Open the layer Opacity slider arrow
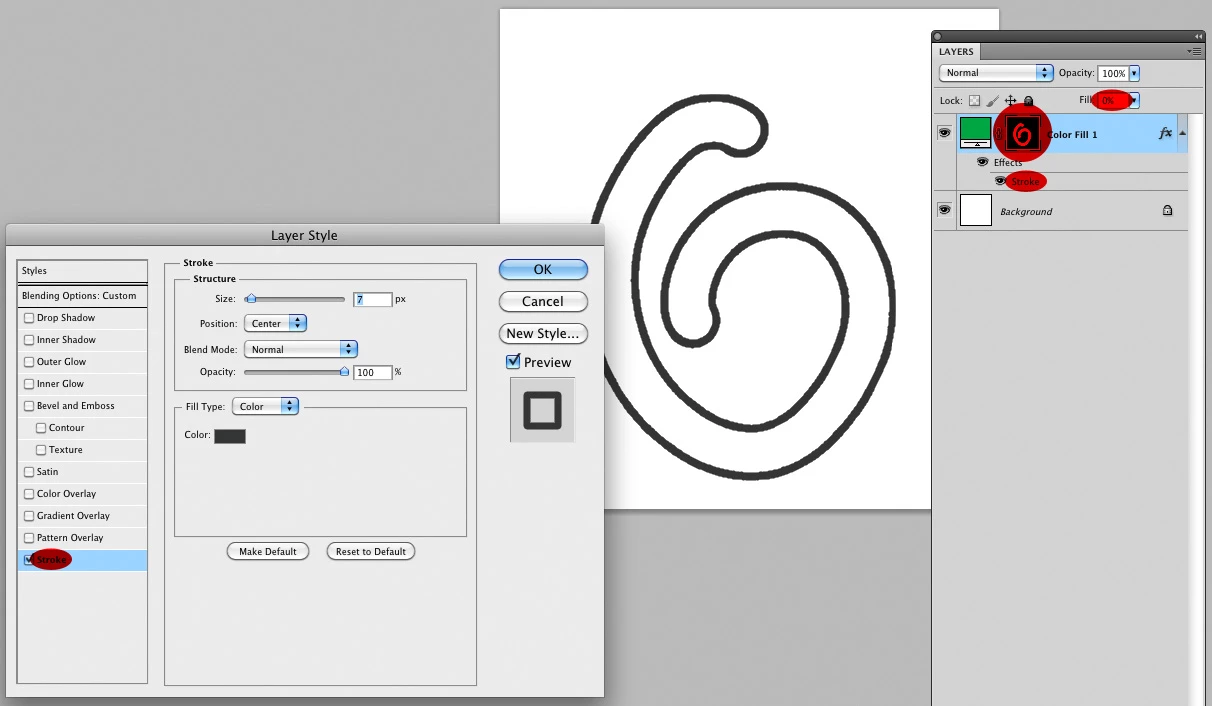This screenshot has height=706, width=1212. (1134, 73)
